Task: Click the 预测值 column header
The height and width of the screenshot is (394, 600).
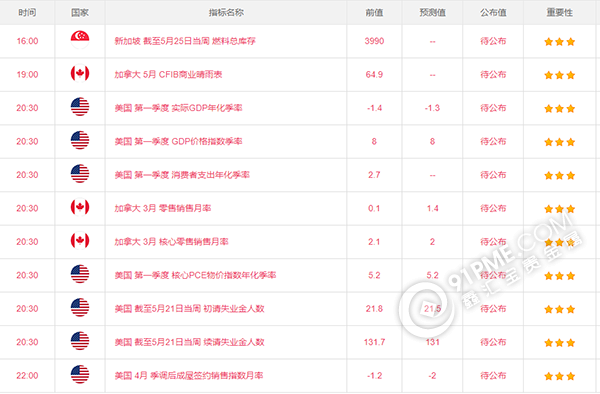Action: point(432,13)
